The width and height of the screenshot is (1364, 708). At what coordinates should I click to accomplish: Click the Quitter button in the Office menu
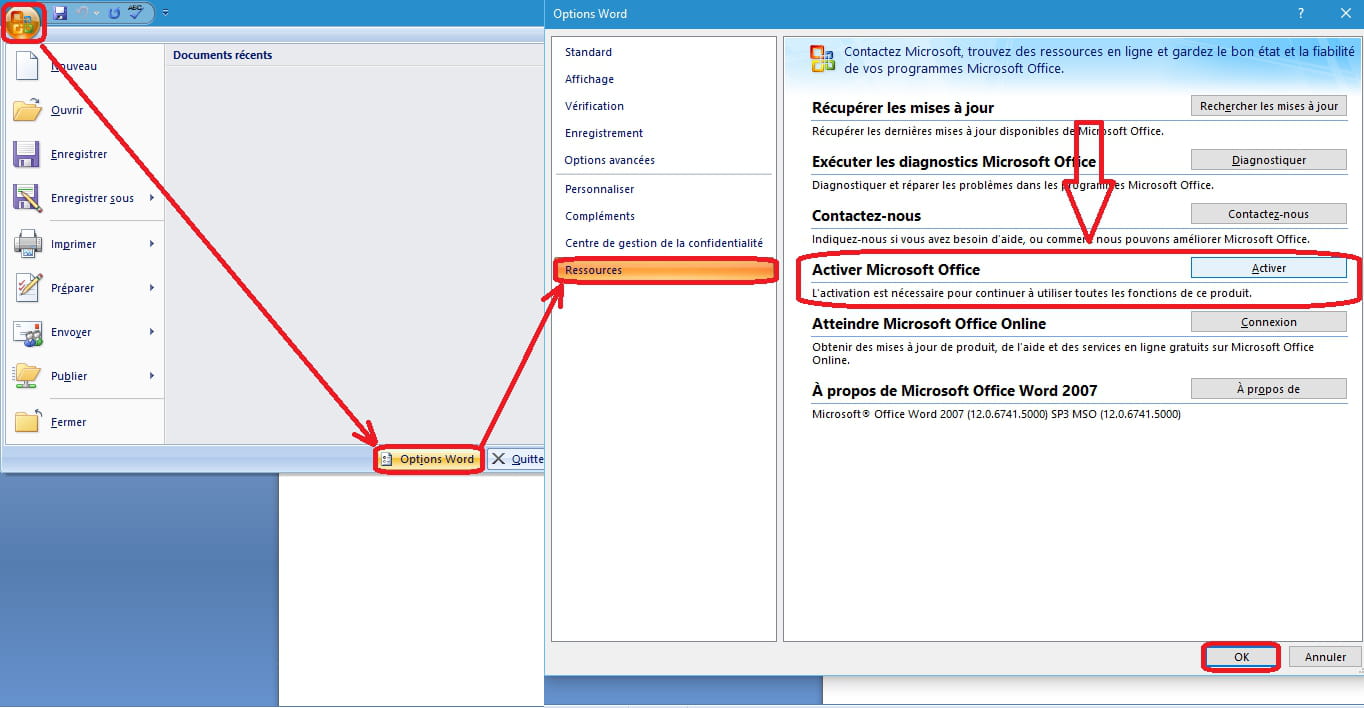516,459
